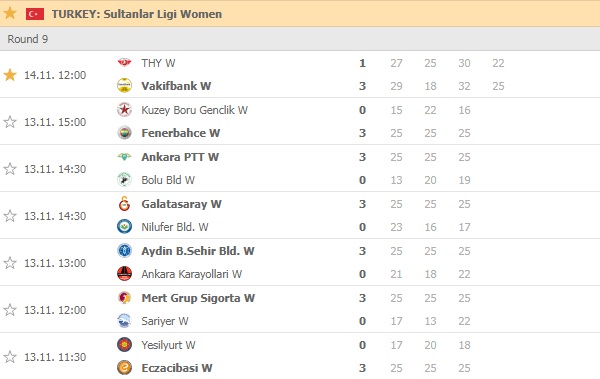The height and width of the screenshot is (379, 600).
Task: Click the Kuzey Boru Genclik W logo
Action: click(124, 110)
